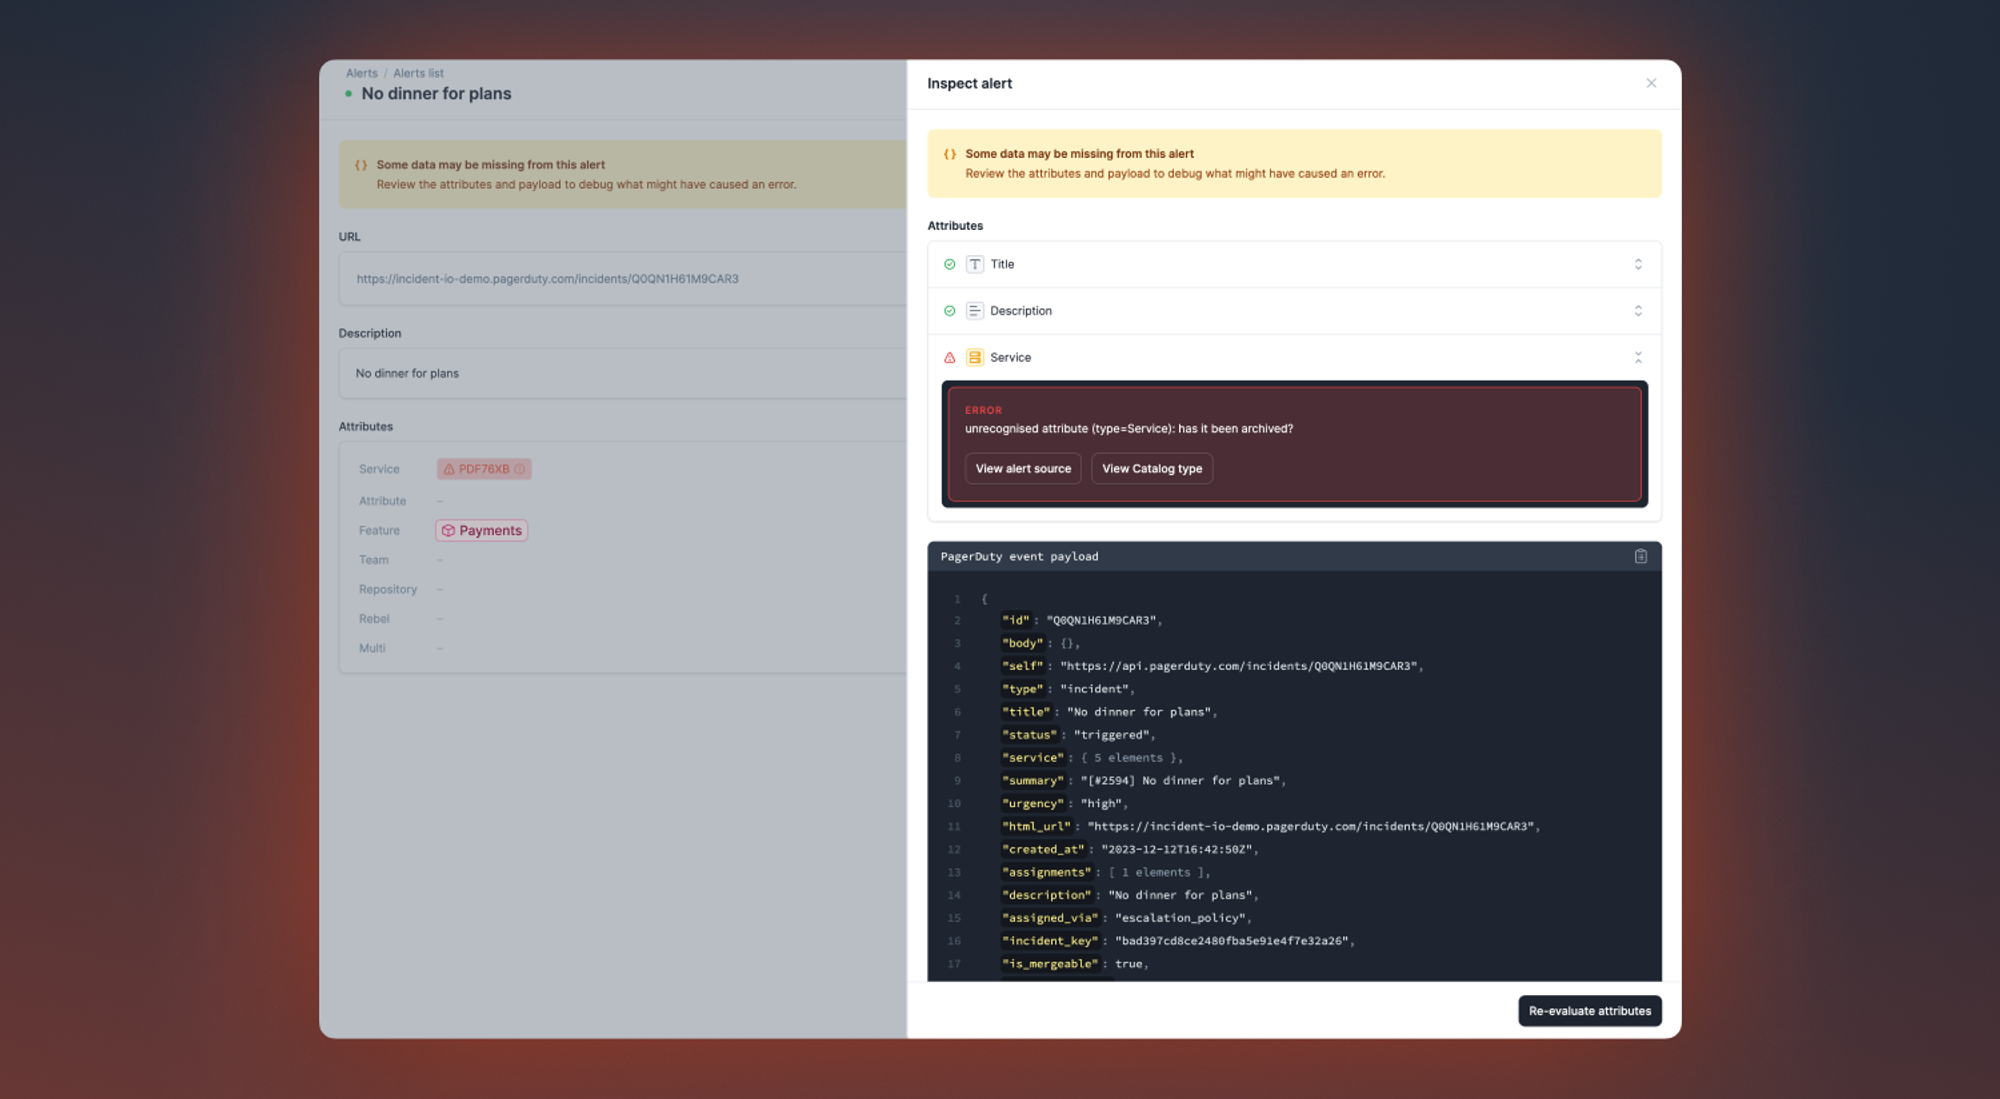Click the green check icon beside Description

point(949,311)
